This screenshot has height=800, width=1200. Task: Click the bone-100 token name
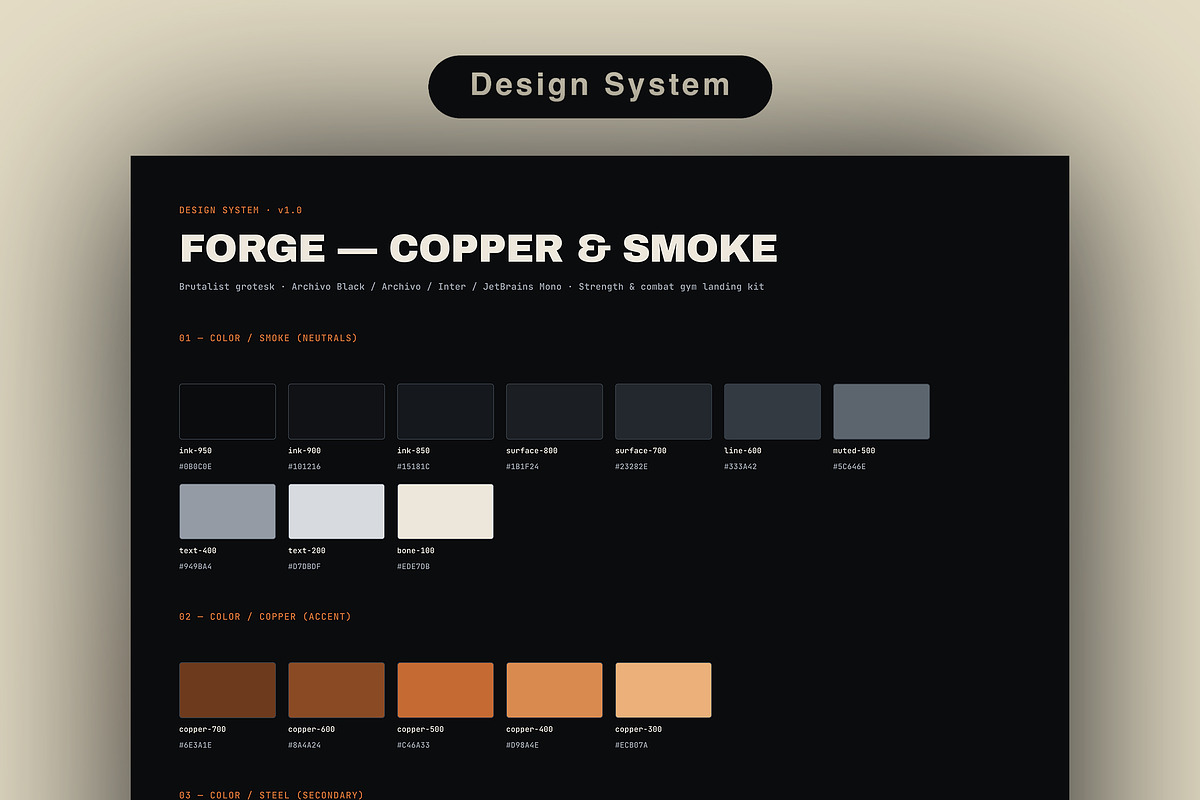pyautogui.click(x=416, y=551)
